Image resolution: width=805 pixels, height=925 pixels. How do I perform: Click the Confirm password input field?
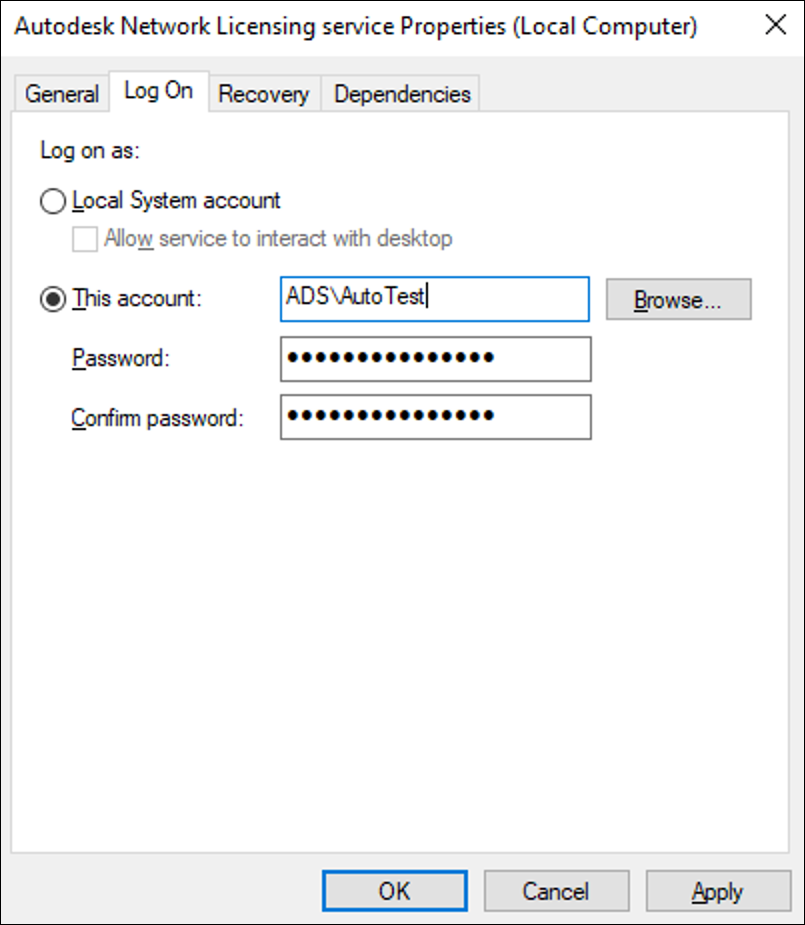pyautogui.click(x=435, y=417)
